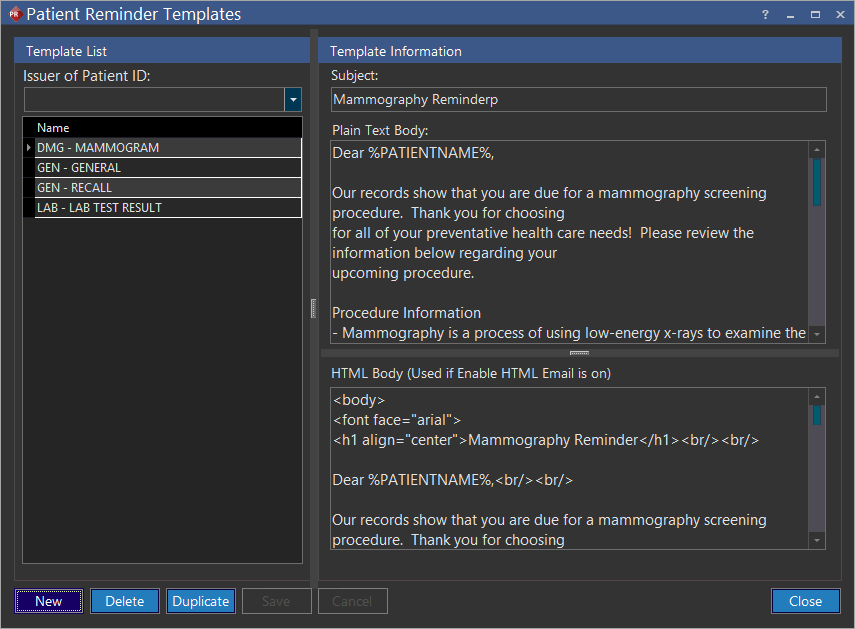The width and height of the screenshot is (855, 629).
Task: Click the HTML Body scrollbar up arrow
Action: coord(816,394)
